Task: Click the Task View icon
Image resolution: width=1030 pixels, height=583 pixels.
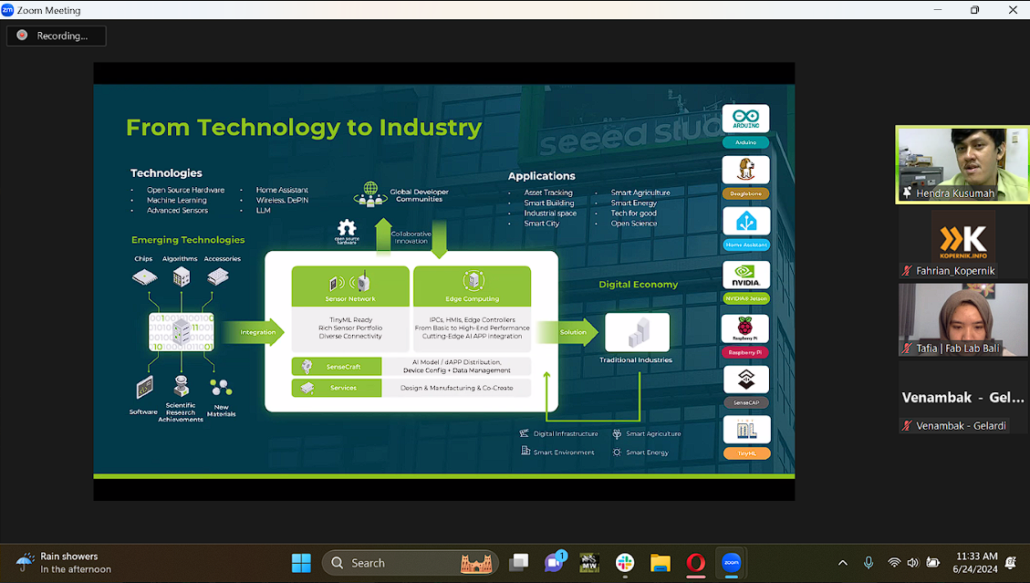Action: (518, 563)
